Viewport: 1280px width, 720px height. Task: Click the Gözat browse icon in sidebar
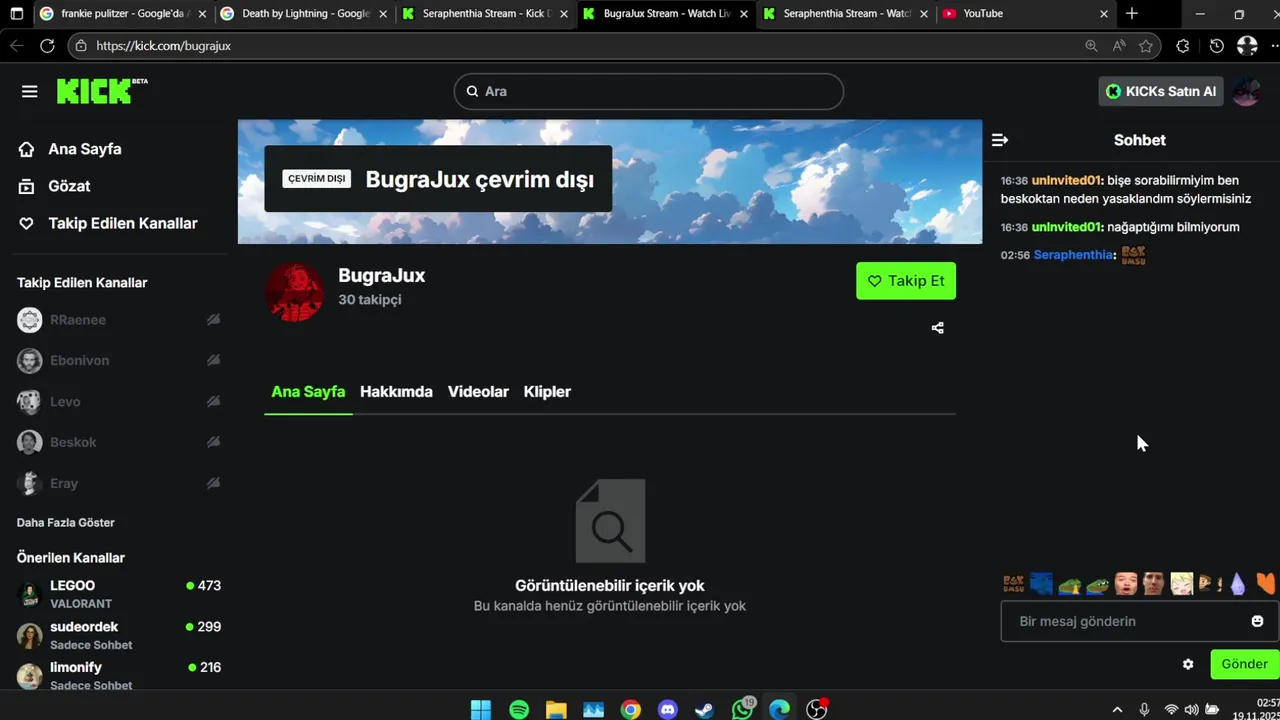pos(27,186)
